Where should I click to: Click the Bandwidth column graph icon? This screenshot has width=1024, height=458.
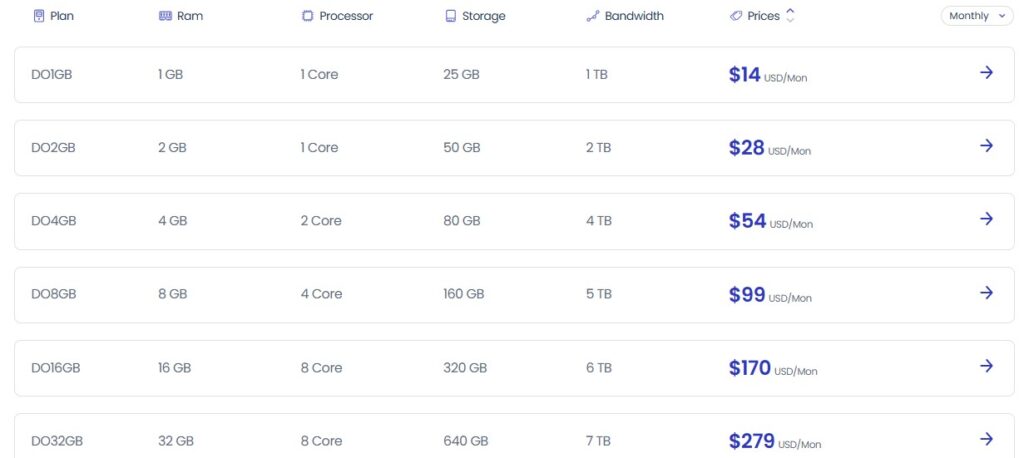coord(592,16)
